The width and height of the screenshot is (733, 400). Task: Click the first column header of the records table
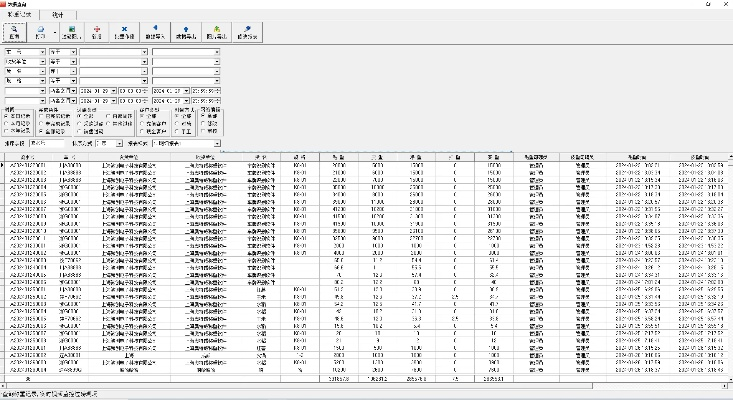click(28, 157)
